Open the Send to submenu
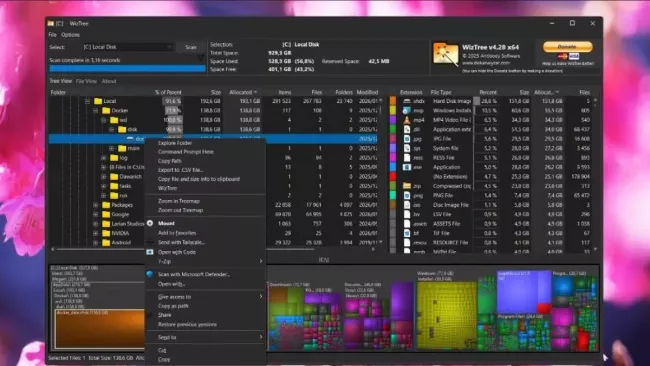The image size is (650, 366). [x=205, y=337]
